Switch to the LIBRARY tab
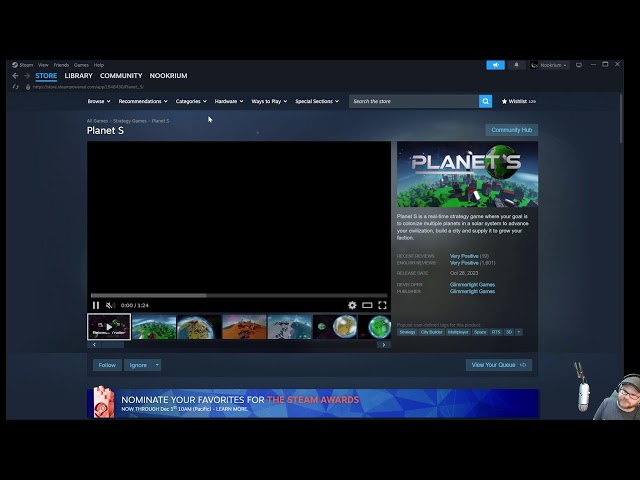640x480 pixels. tap(78, 76)
